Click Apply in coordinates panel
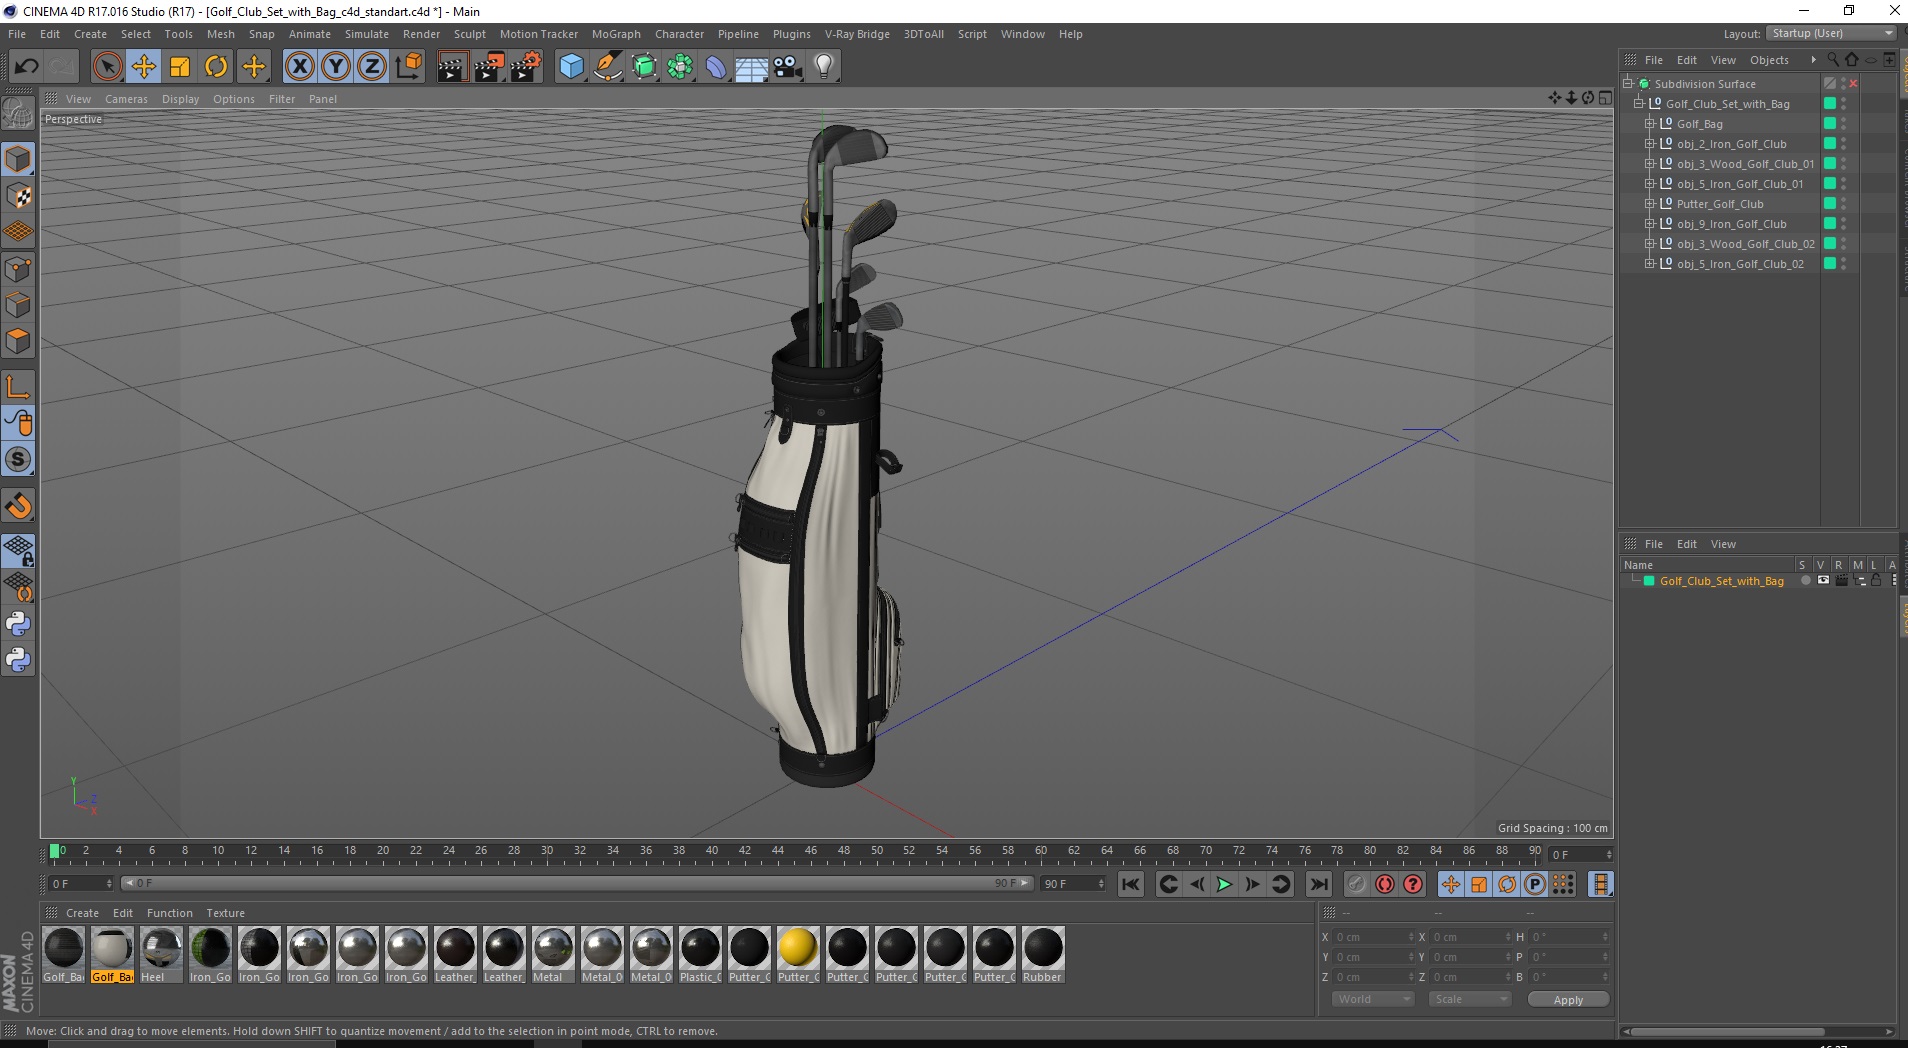Screen dimensions: 1908x1048 [1568, 1000]
